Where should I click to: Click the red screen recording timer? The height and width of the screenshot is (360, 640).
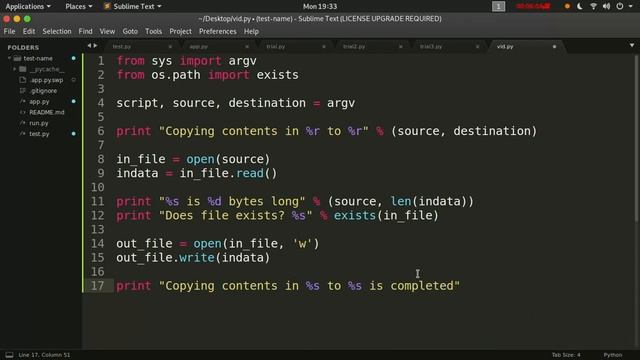(x=533, y=6)
